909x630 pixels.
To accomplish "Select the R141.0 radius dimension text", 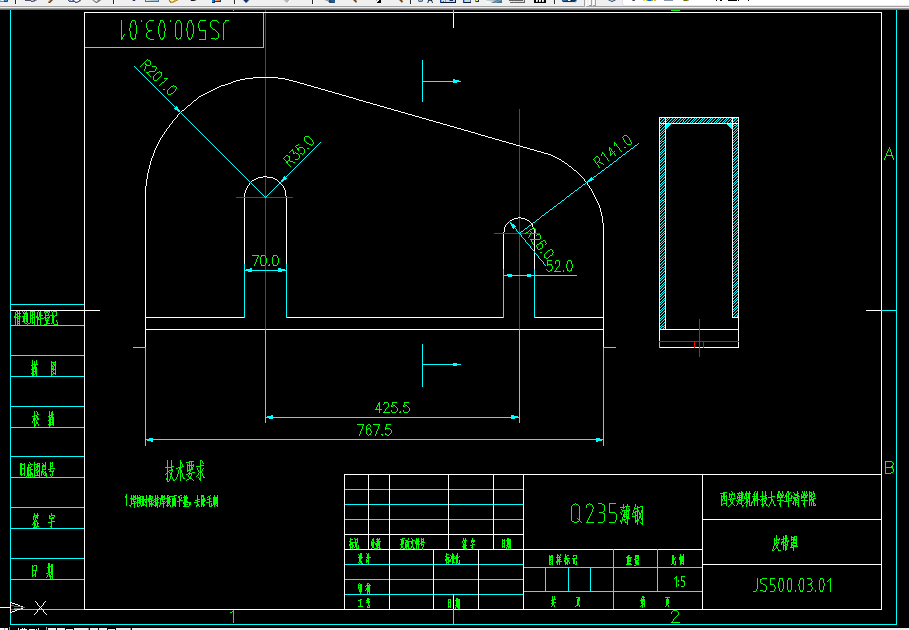I will 613,151.
